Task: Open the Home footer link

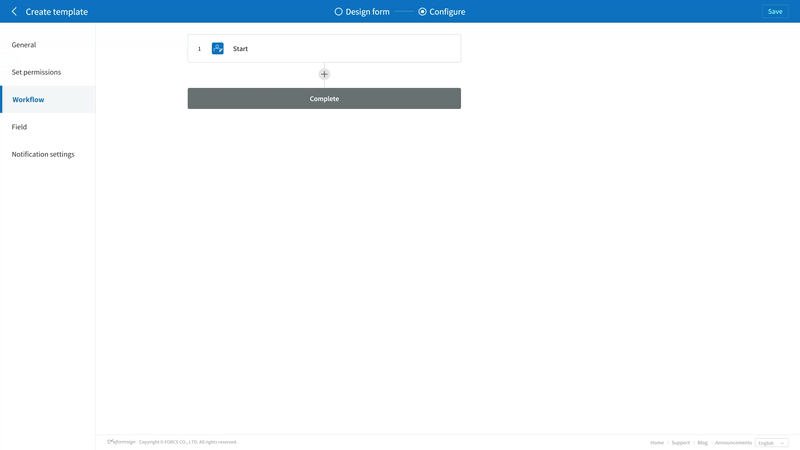Action: [657, 443]
